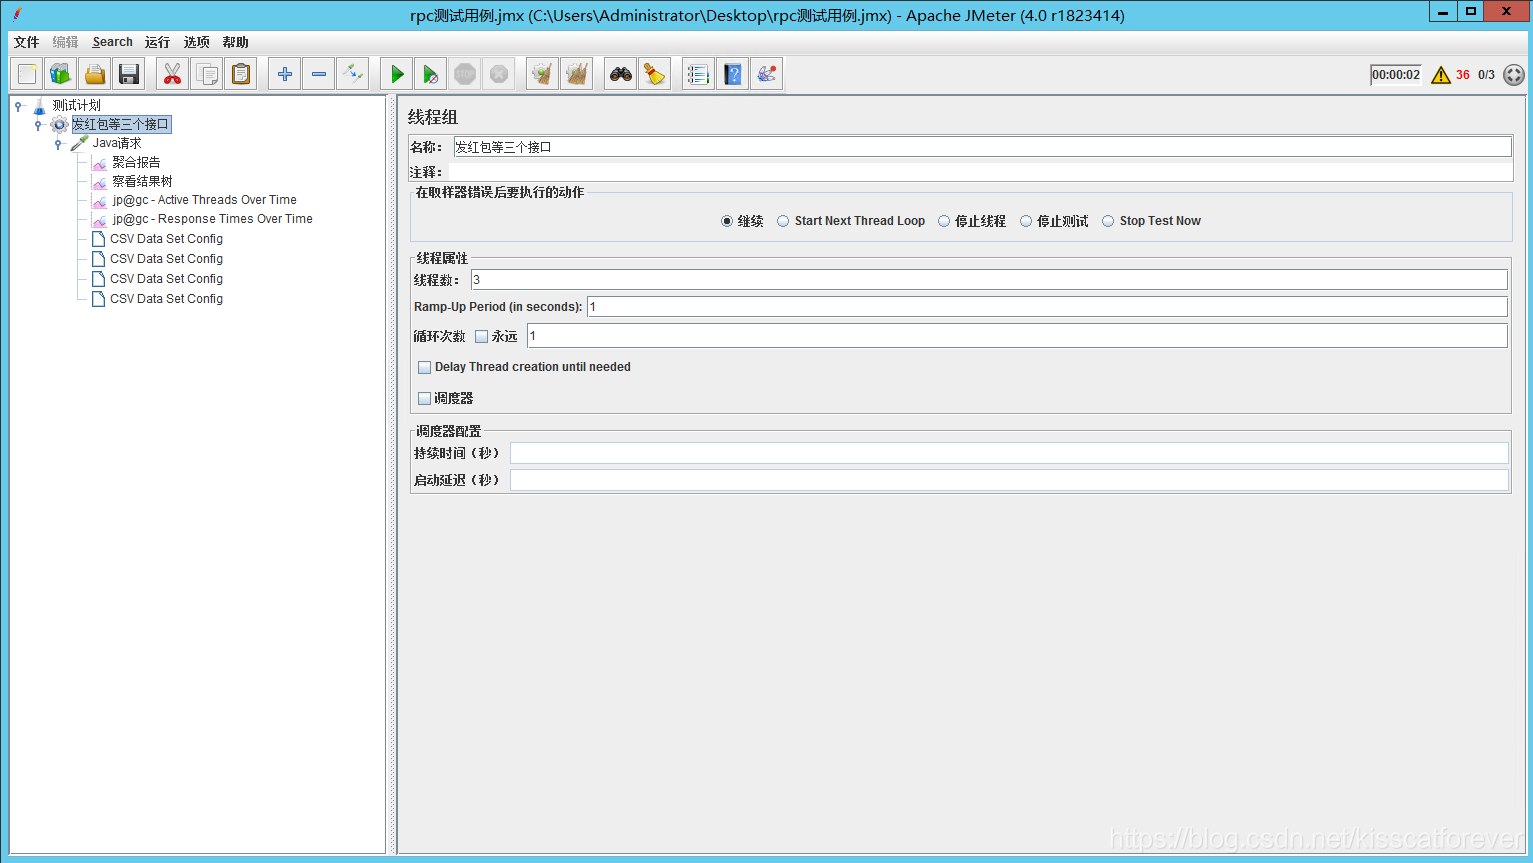Click the Reset Search brush icon
Screen dimensions: 1533x863
[655, 74]
